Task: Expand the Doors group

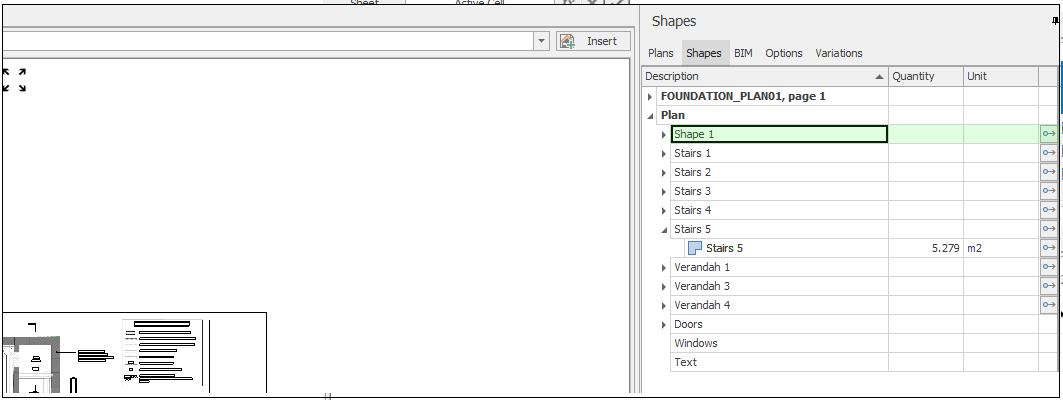Action: (664, 325)
